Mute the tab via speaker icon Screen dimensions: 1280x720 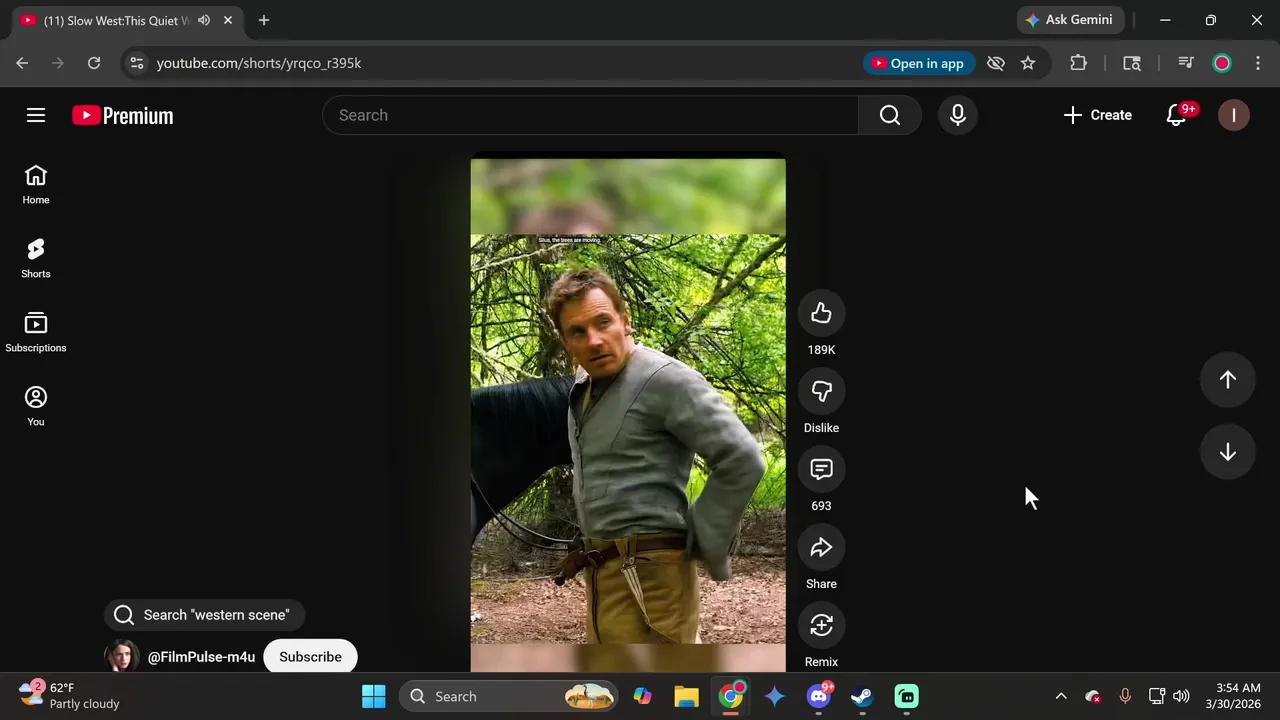point(204,20)
